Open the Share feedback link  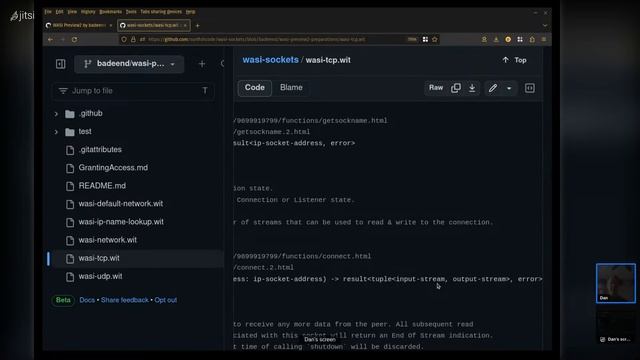(x=124, y=300)
